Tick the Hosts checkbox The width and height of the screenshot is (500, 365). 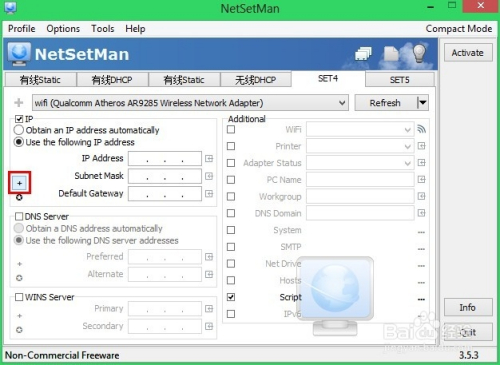[x=231, y=280]
